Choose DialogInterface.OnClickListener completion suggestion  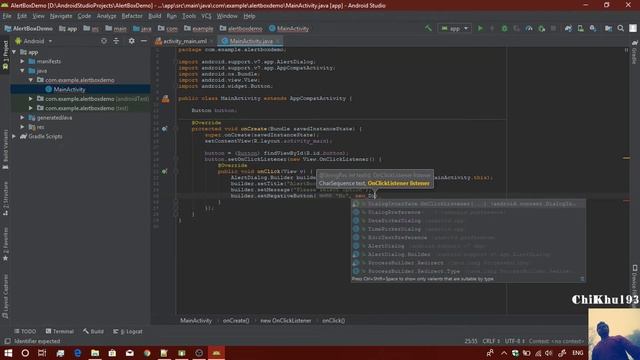tap(468, 204)
